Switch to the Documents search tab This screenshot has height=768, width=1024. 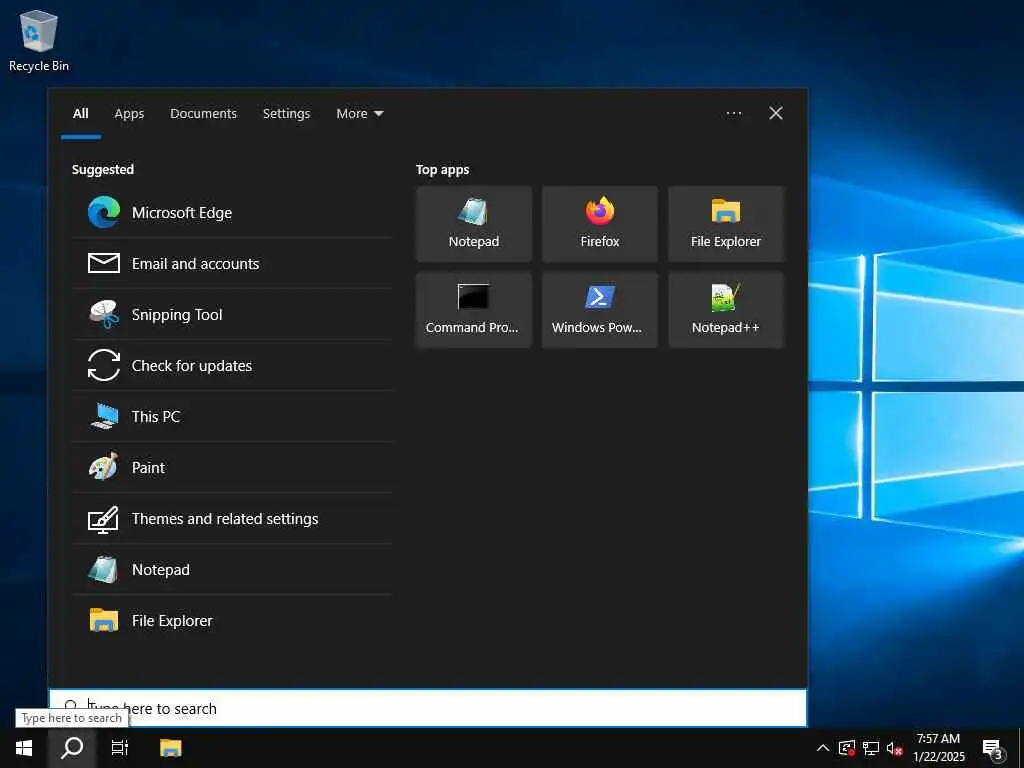point(203,114)
